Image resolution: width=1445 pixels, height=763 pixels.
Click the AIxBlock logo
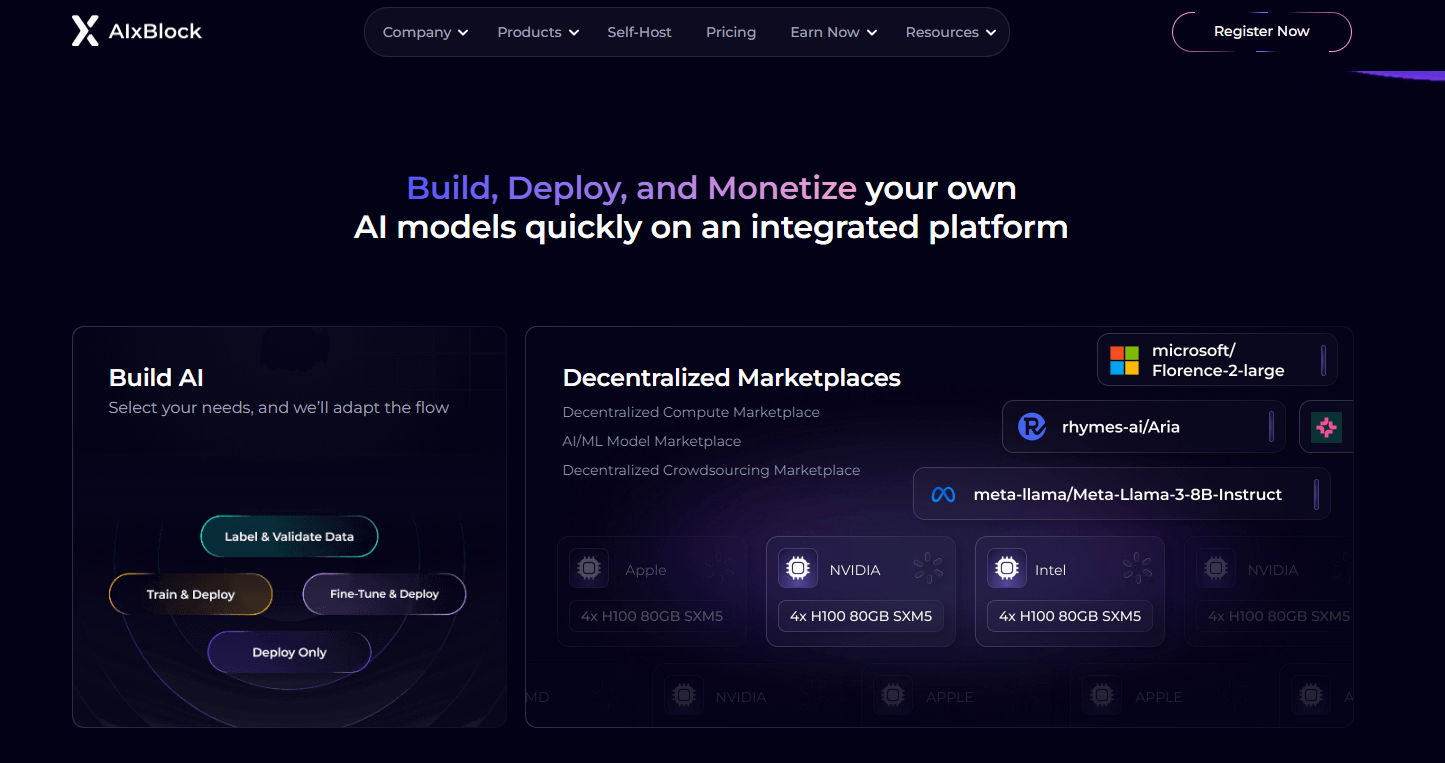click(137, 31)
